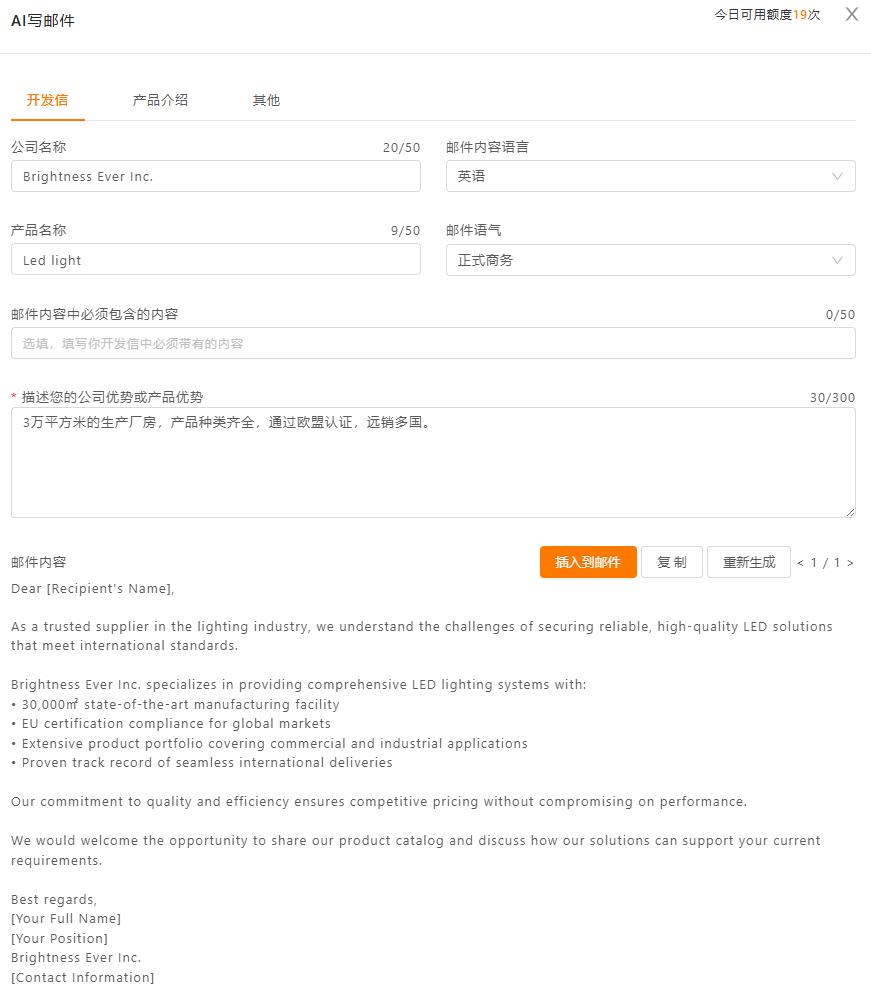Click the 产品名称 field with Led light
Image resolution: width=871 pixels, height=1002 pixels.
pos(215,260)
